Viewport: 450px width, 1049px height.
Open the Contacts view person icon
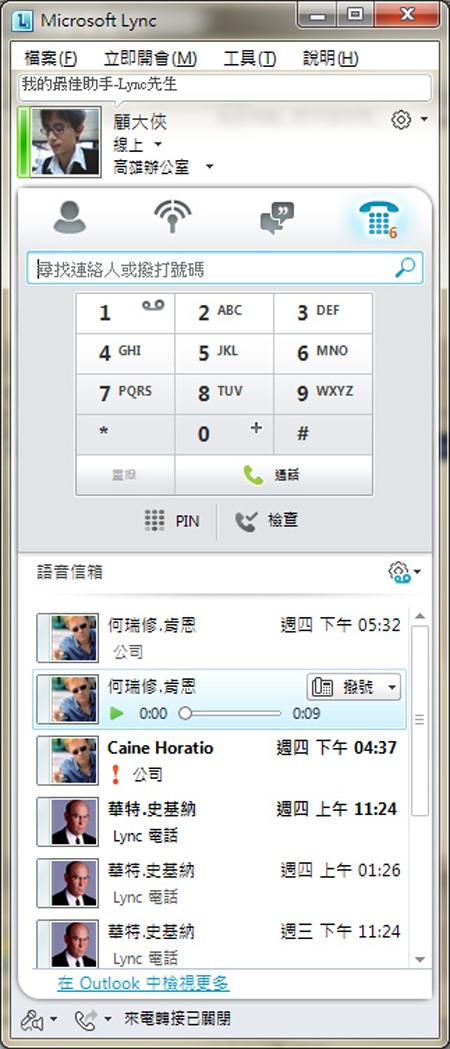point(70,217)
